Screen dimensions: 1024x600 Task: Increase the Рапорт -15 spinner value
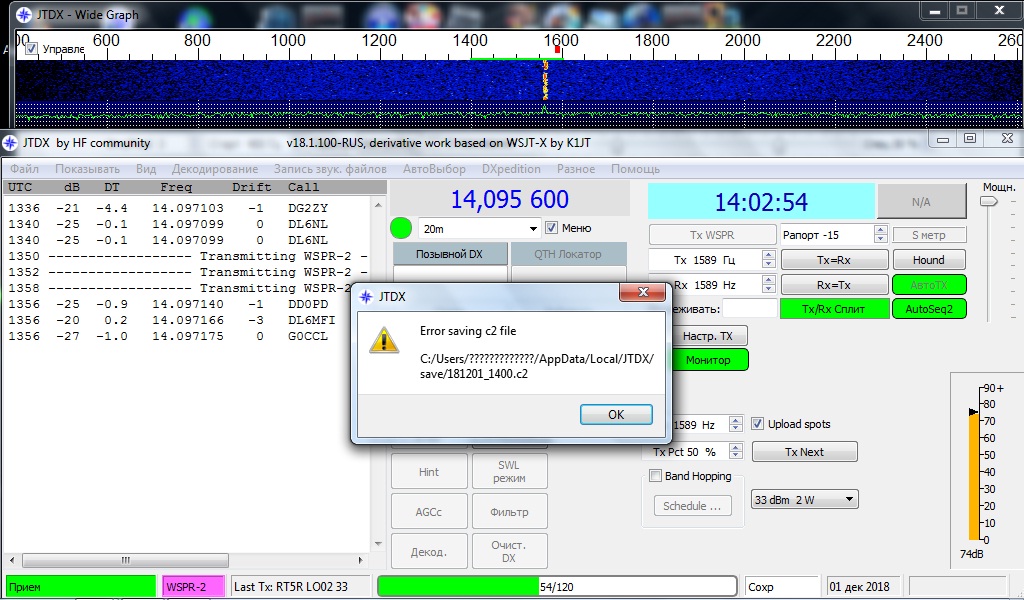click(880, 230)
